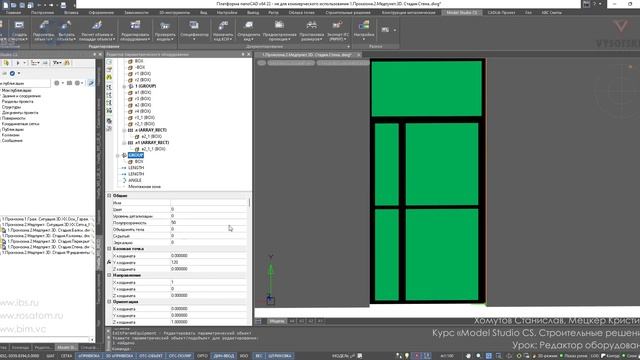The height and width of the screenshot is (360, 640).
Task: Toggle оПРИВЯЗКА object snap in status bar
Action: [89, 356]
